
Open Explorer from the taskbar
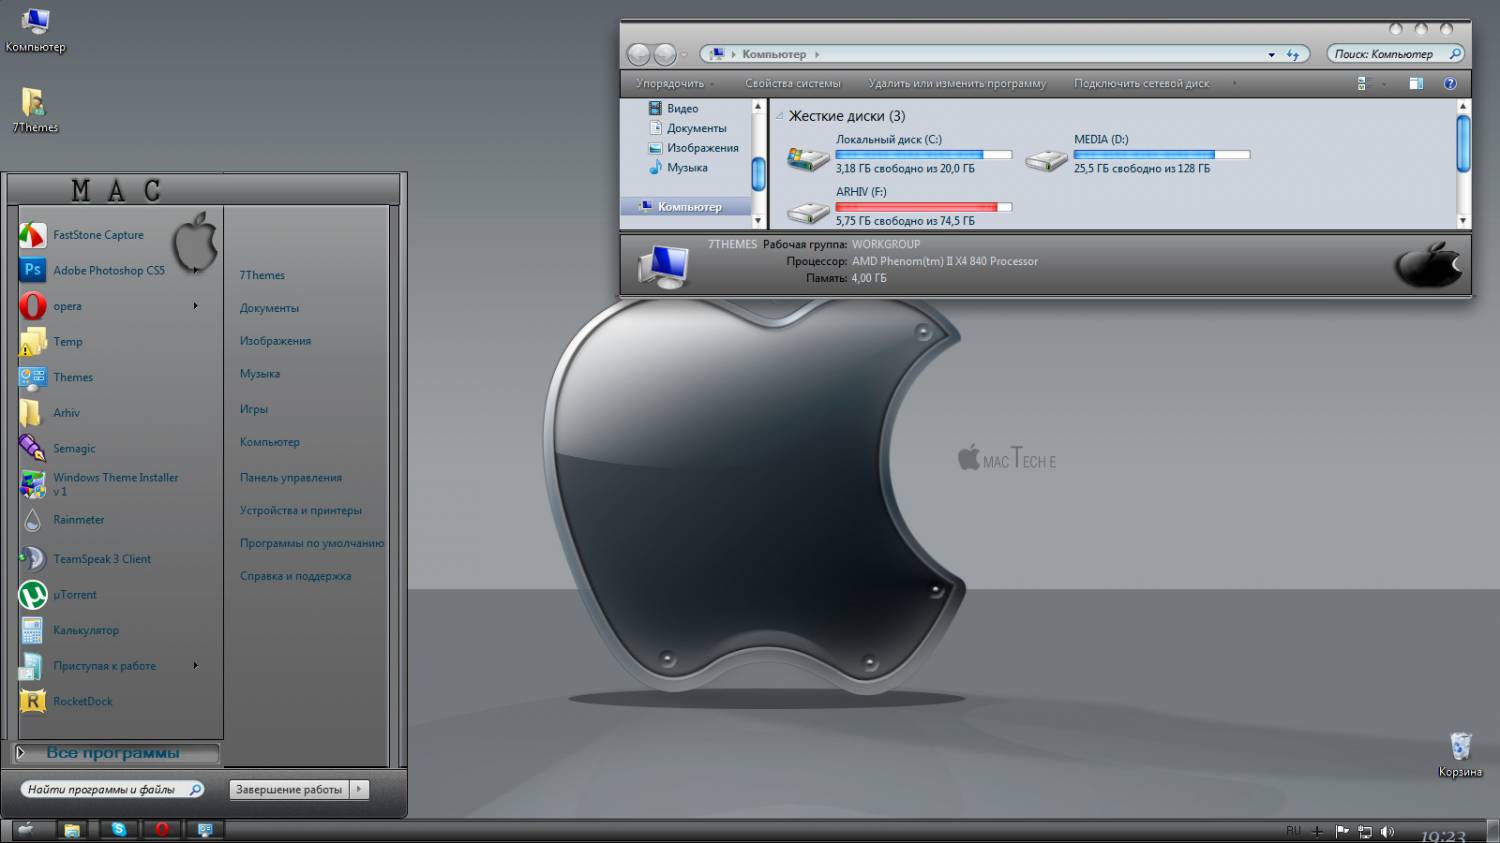tap(72, 829)
